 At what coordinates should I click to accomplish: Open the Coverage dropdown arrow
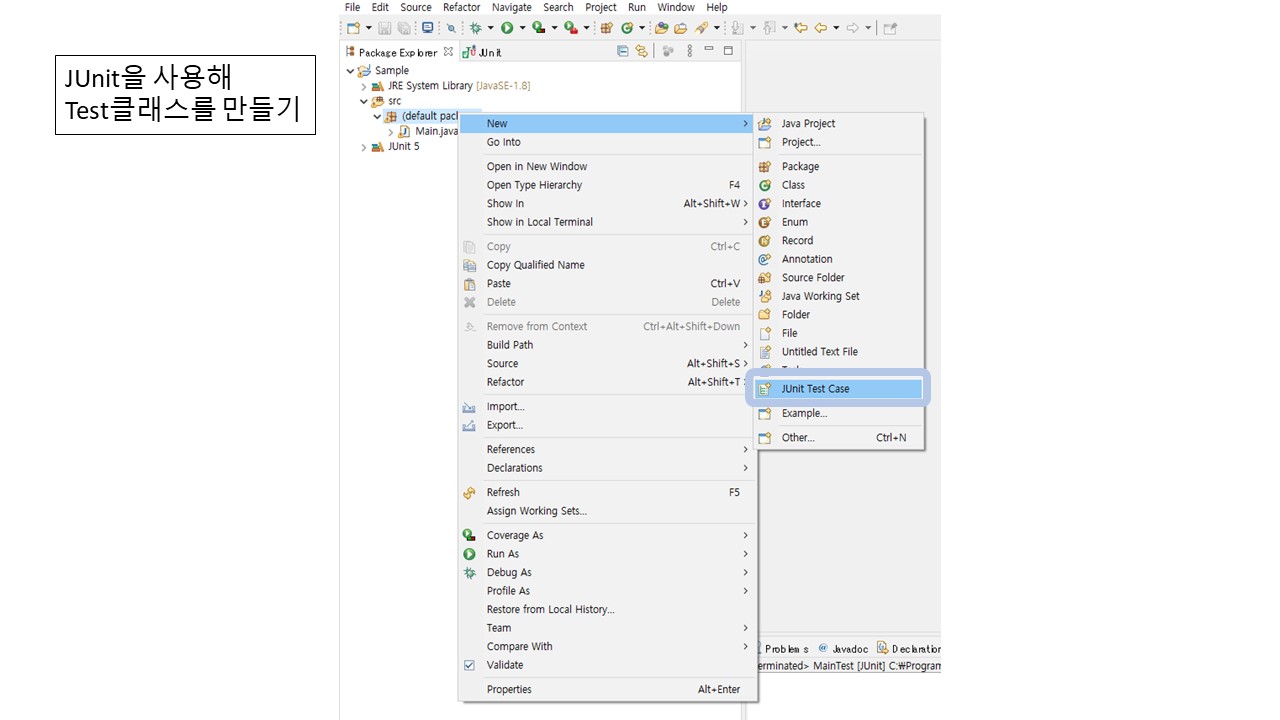554,28
